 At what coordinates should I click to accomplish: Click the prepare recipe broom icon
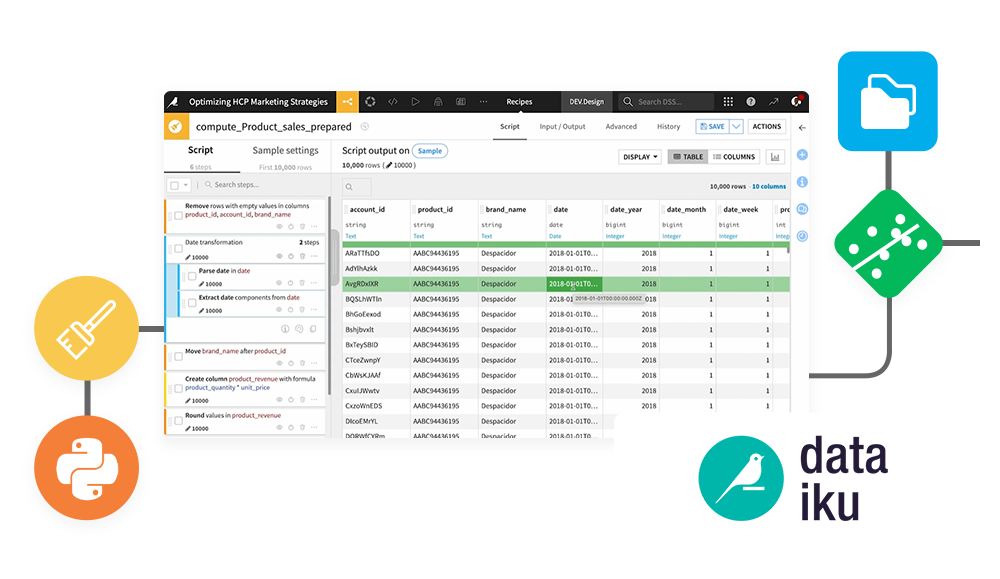point(175,127)
